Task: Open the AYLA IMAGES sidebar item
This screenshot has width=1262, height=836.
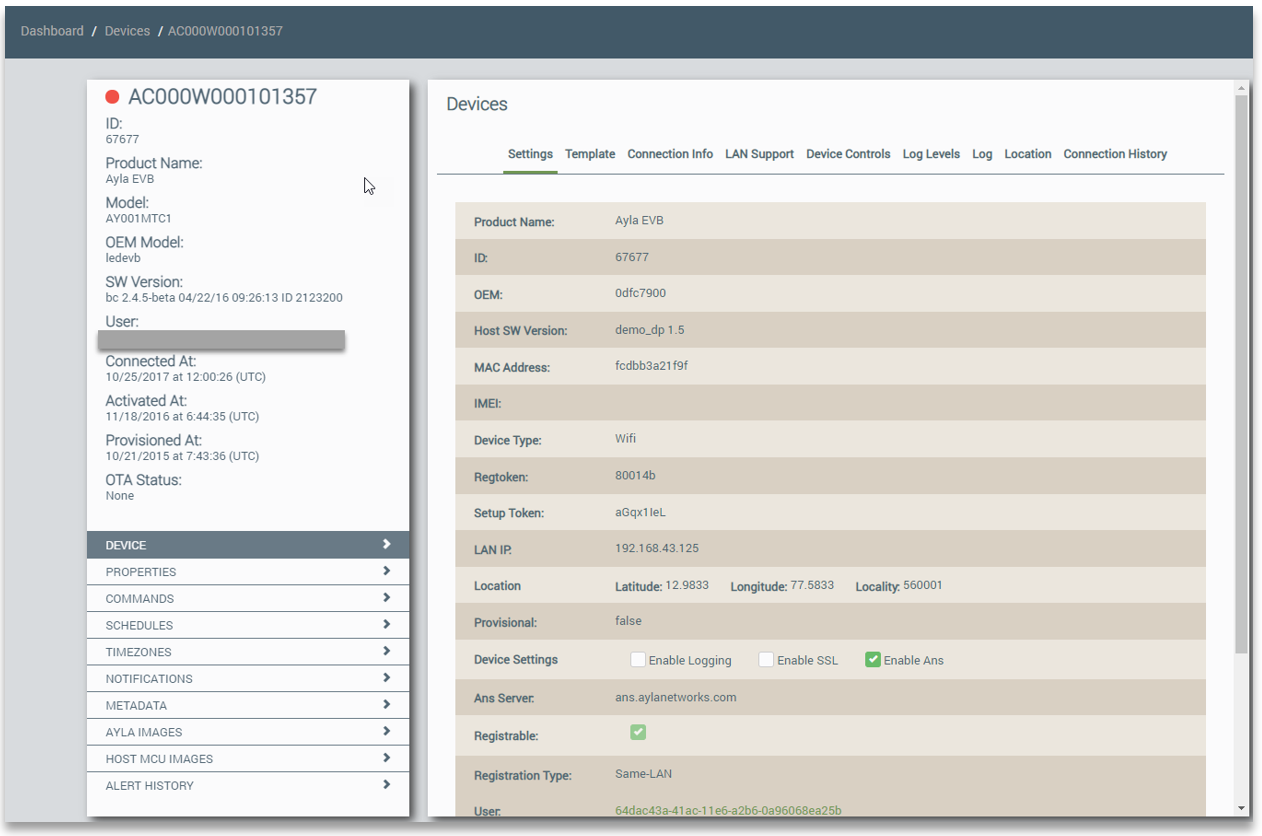Action: (x=248, y=732)
